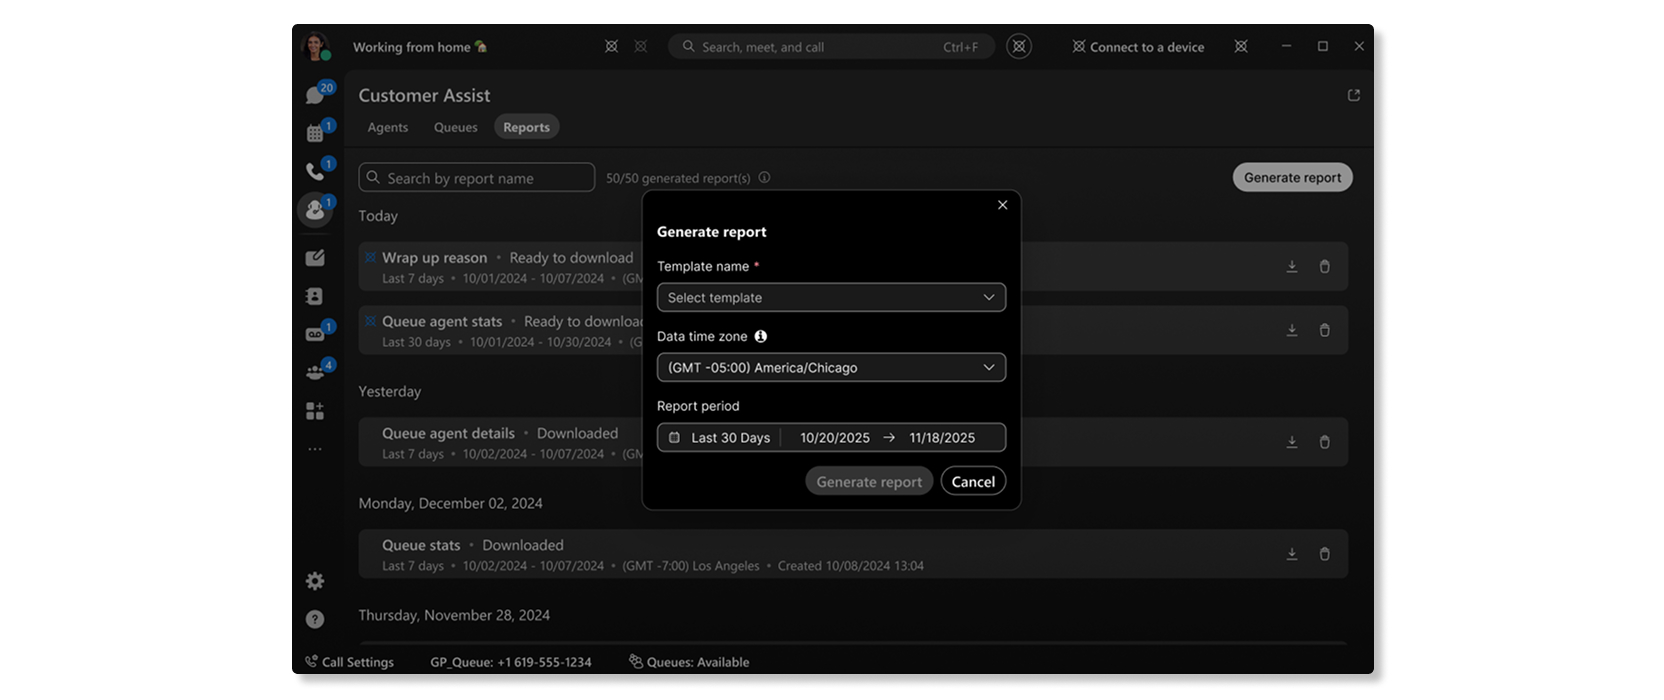
Task: Click Connect to a device
Action: 1138,47
